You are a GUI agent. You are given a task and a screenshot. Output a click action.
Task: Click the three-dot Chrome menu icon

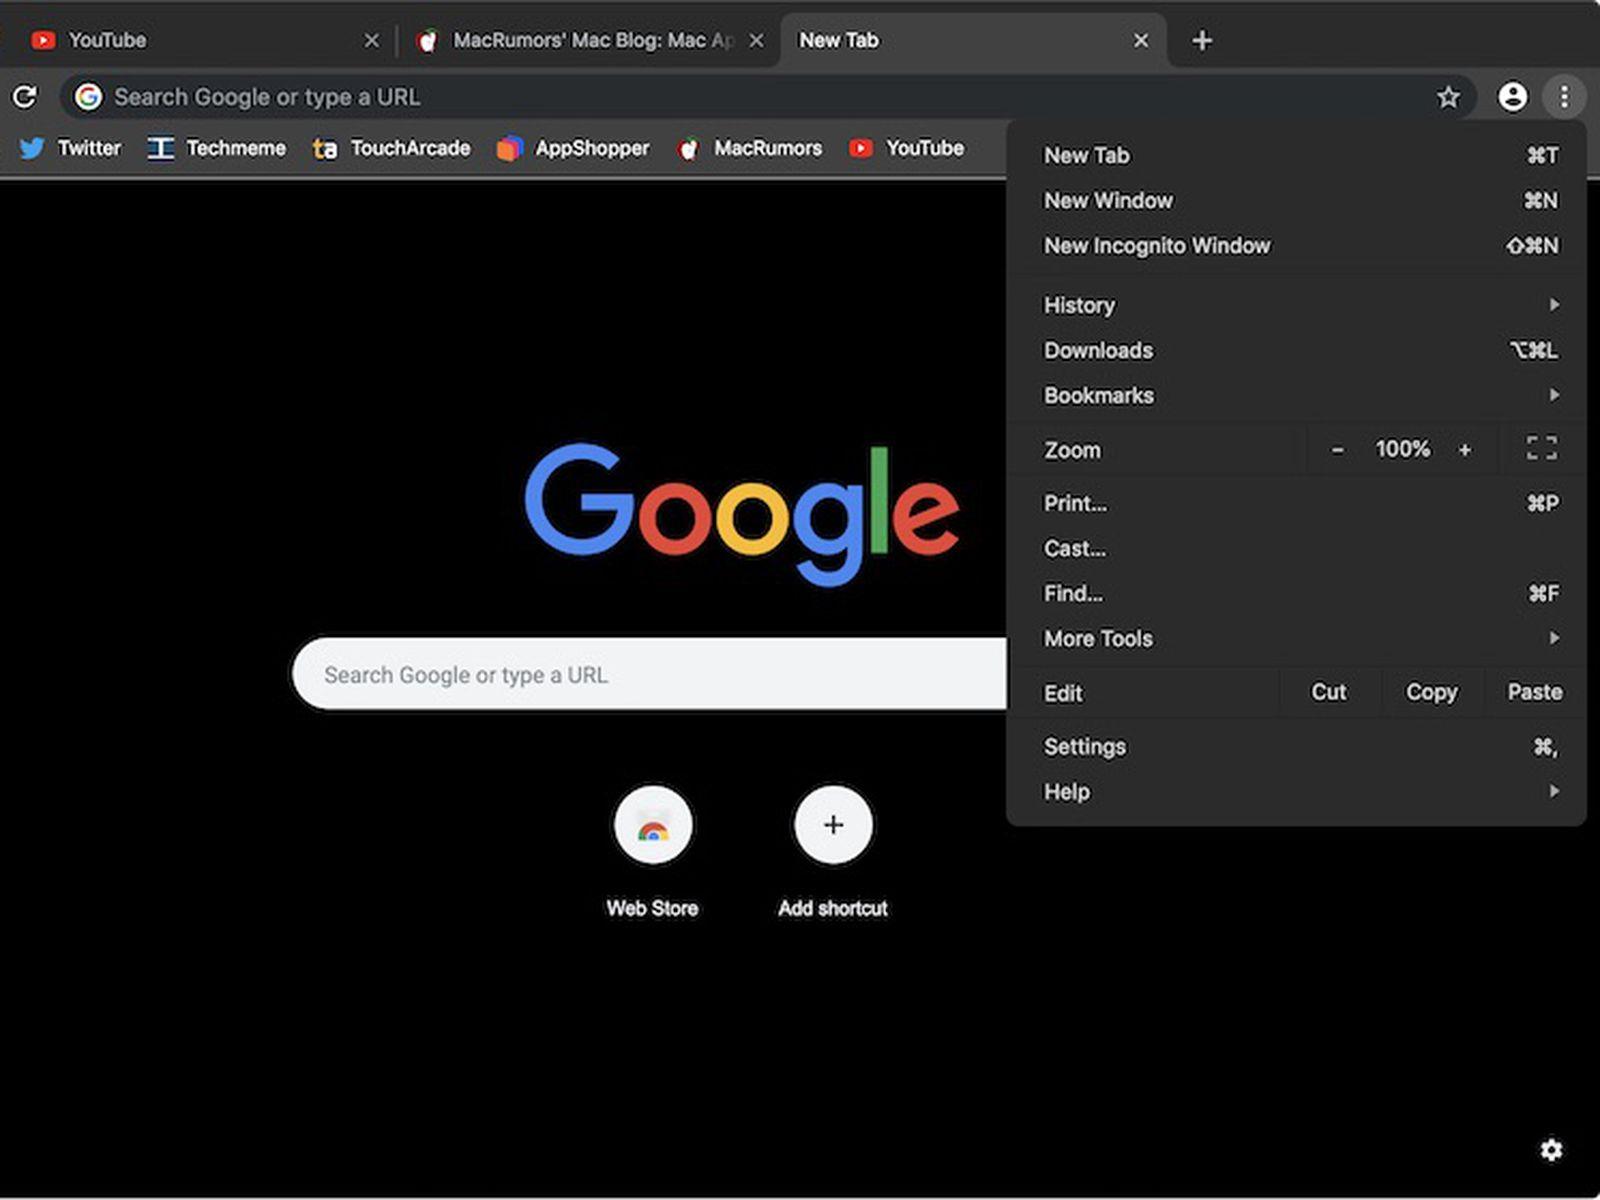pos(1564,97)
